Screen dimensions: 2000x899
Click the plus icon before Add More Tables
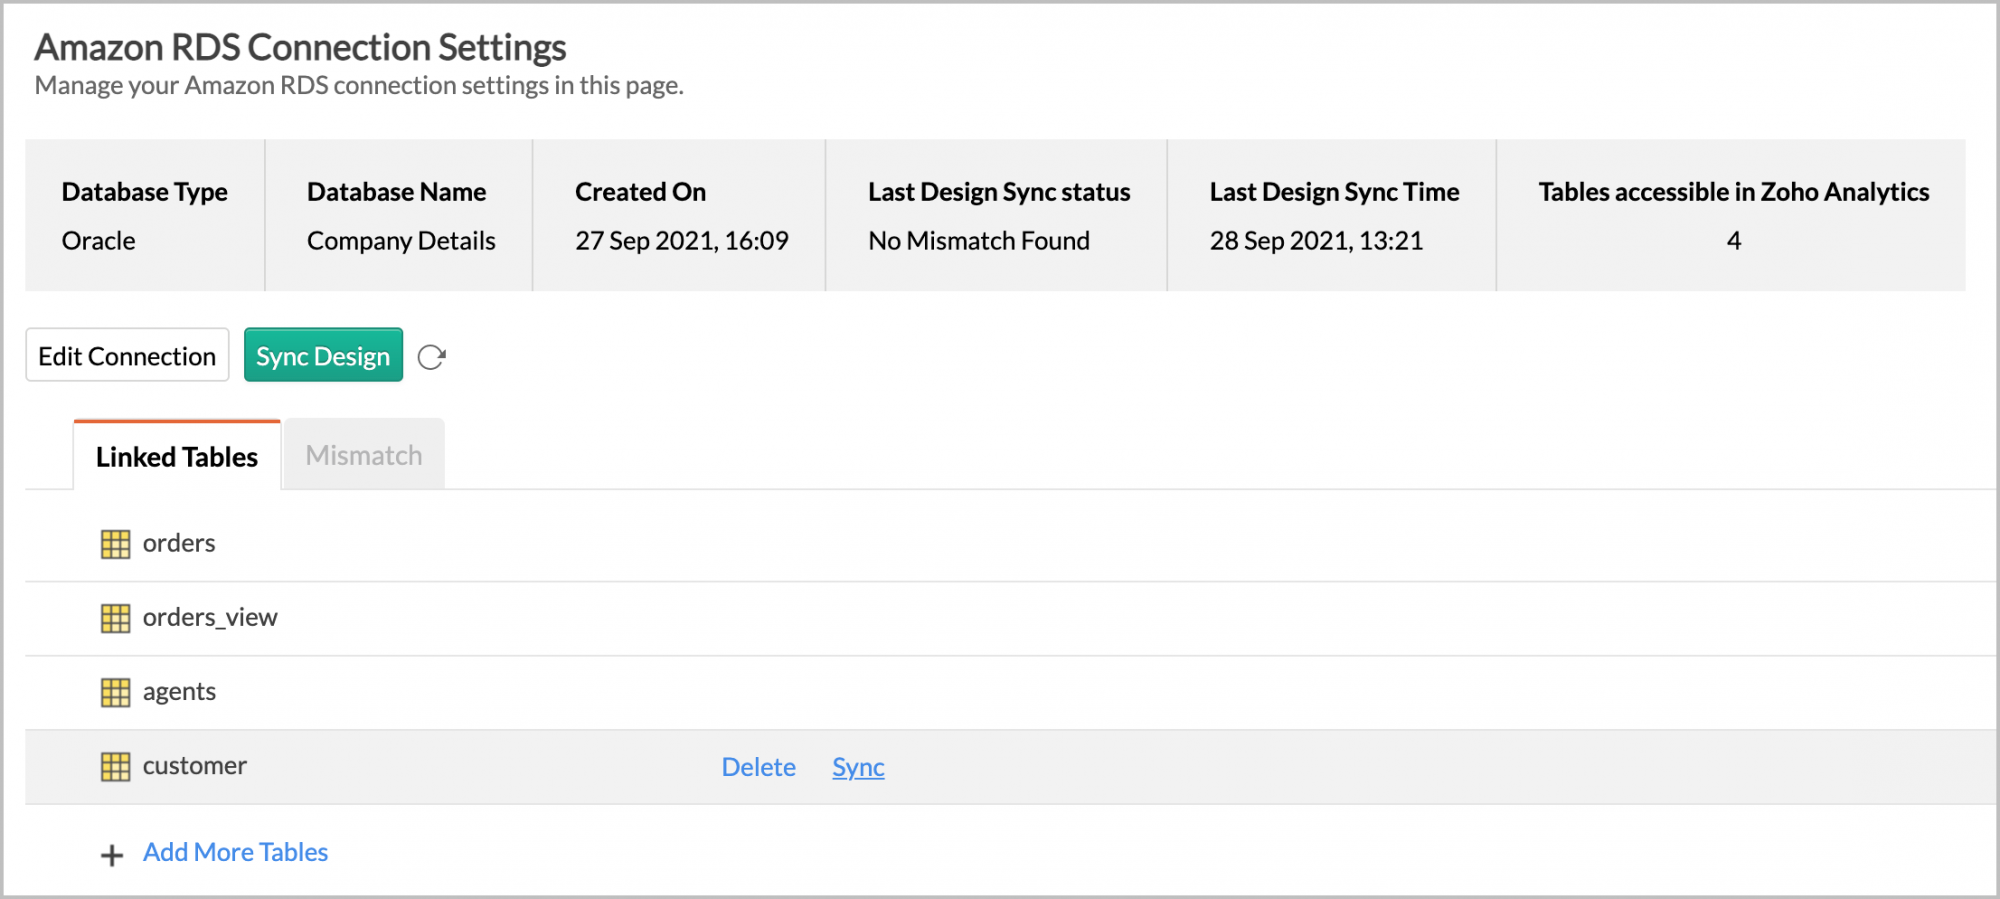point(112,855)
